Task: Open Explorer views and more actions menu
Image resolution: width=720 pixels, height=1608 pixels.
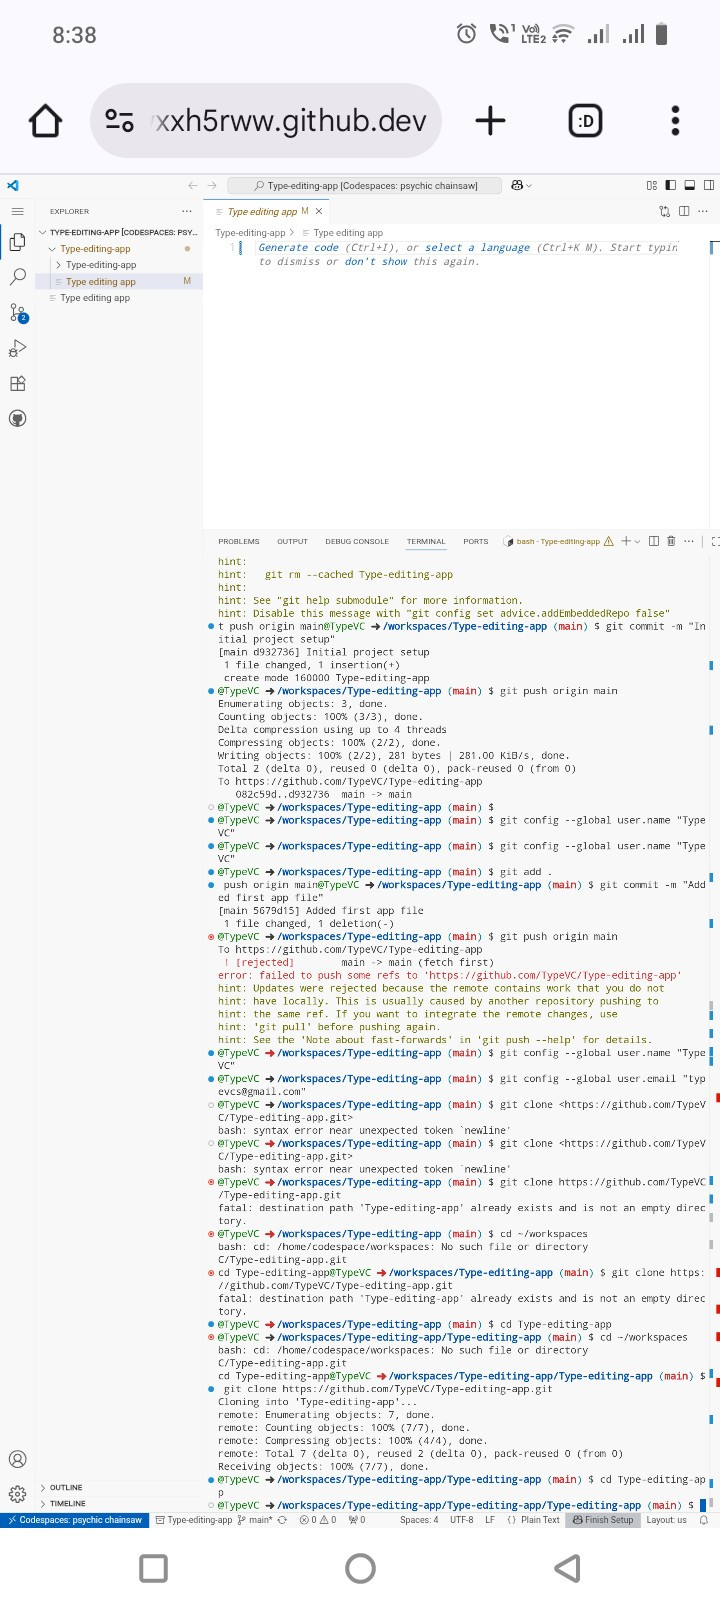Action: pyautogui.click(x=186, y=211)
